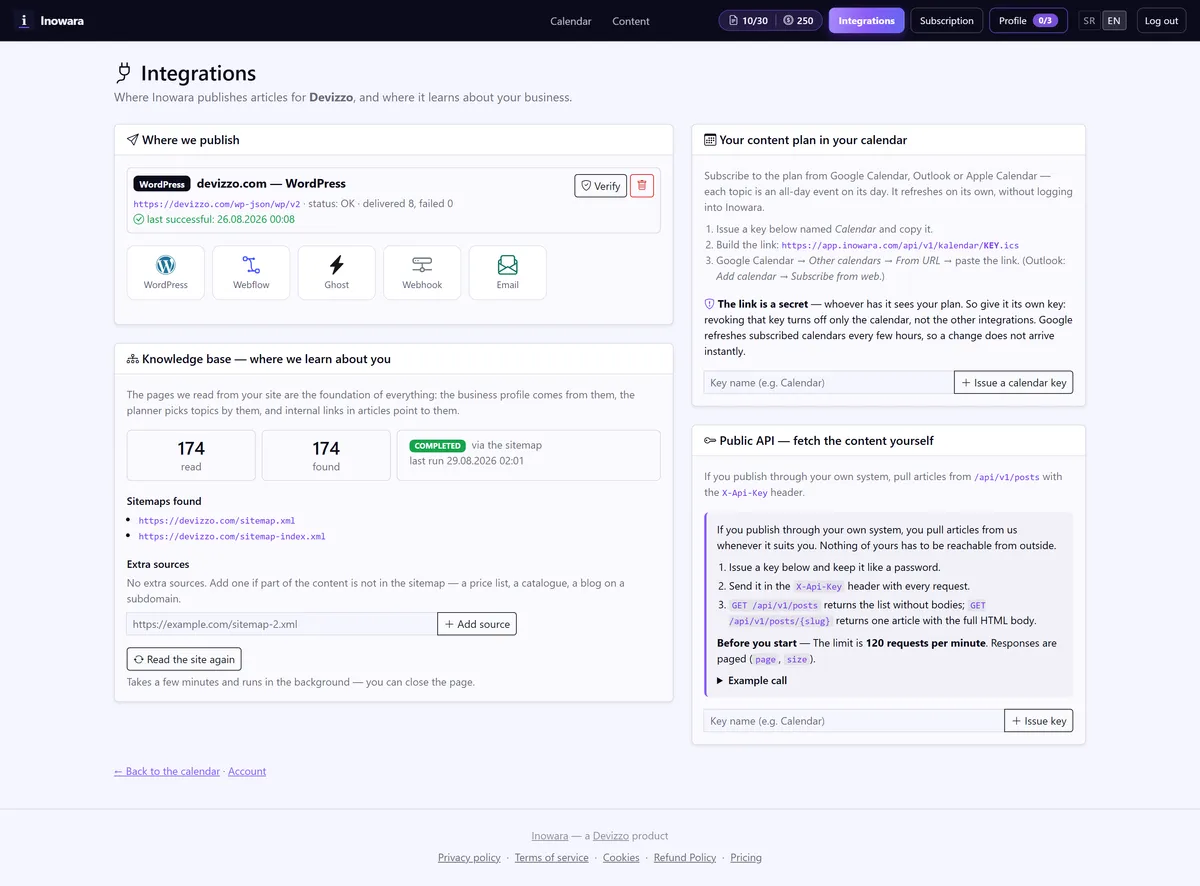Switch language to SR
Viewport: 1200px width, 886px height.
tap(1089, 20)
